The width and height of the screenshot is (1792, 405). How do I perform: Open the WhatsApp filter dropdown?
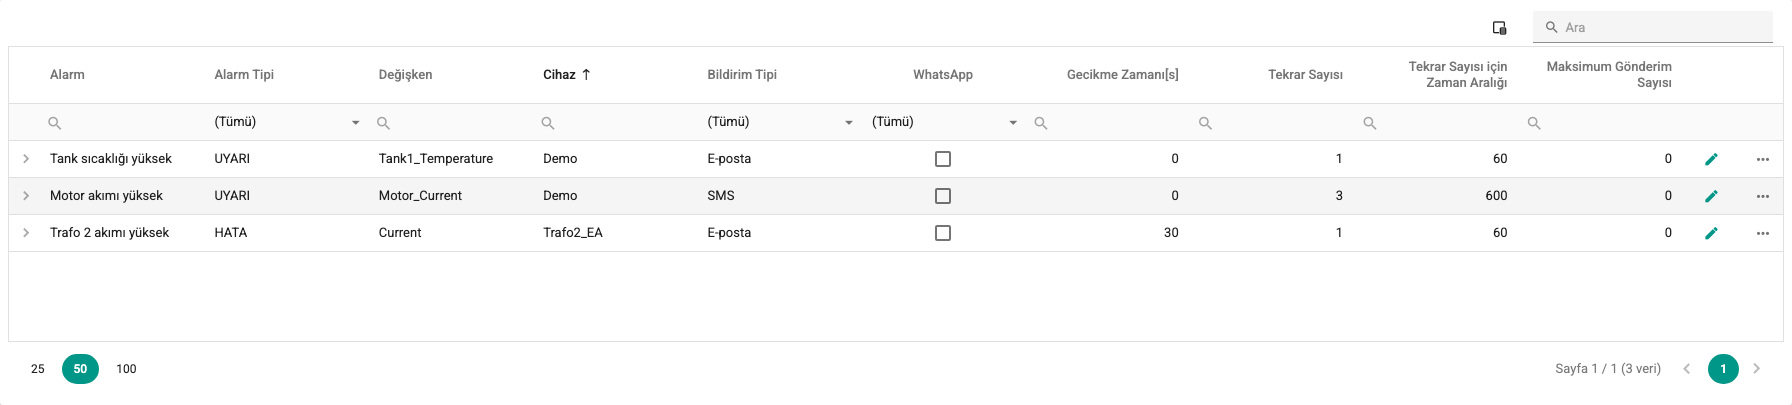click(x=1013, y=123)
